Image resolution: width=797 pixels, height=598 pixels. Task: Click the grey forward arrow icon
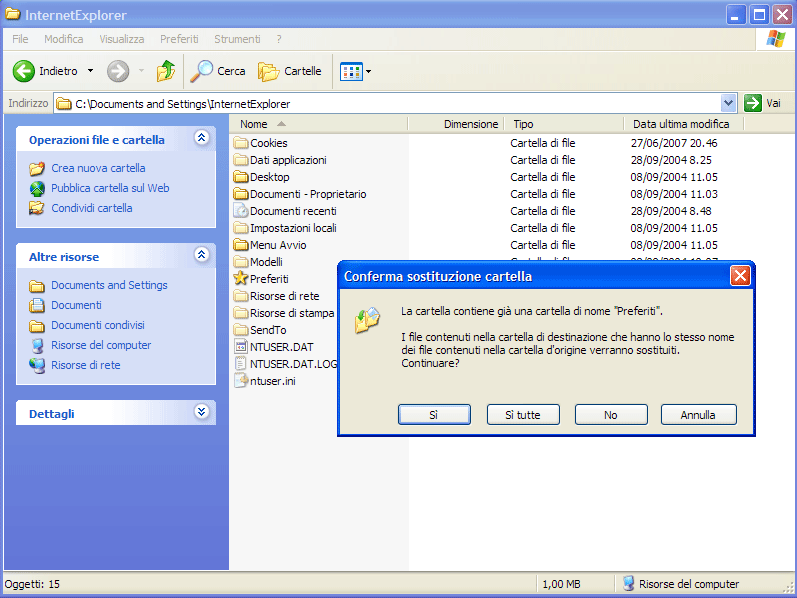(118, 71)
